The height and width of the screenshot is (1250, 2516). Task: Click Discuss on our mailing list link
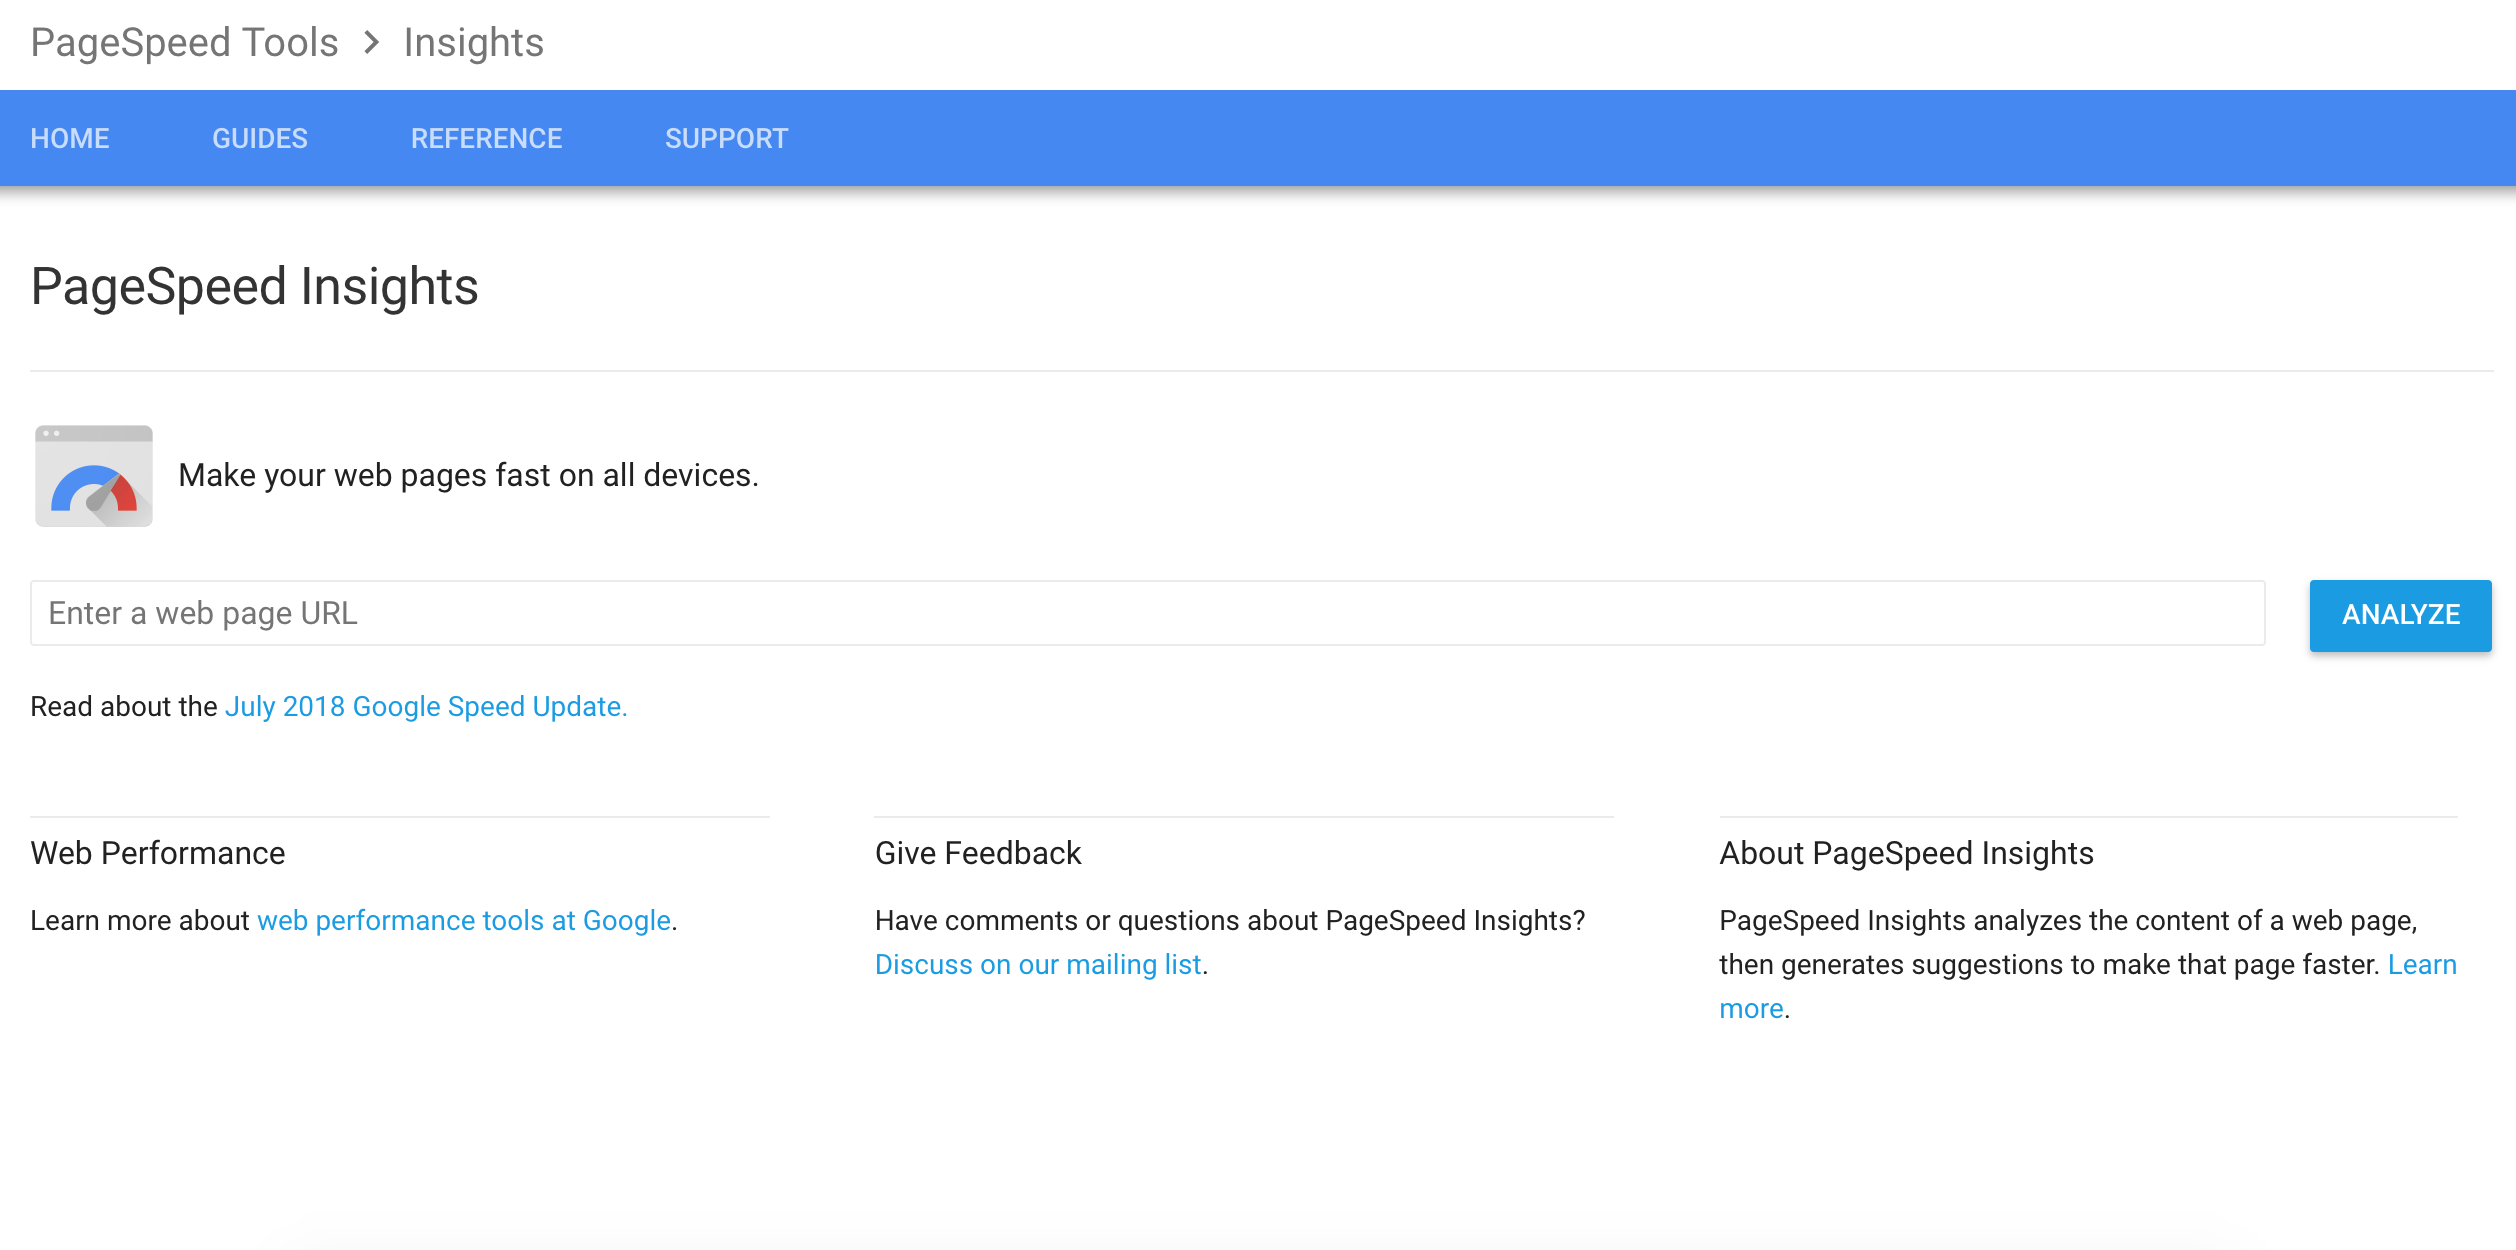(x=1038, y=964)
